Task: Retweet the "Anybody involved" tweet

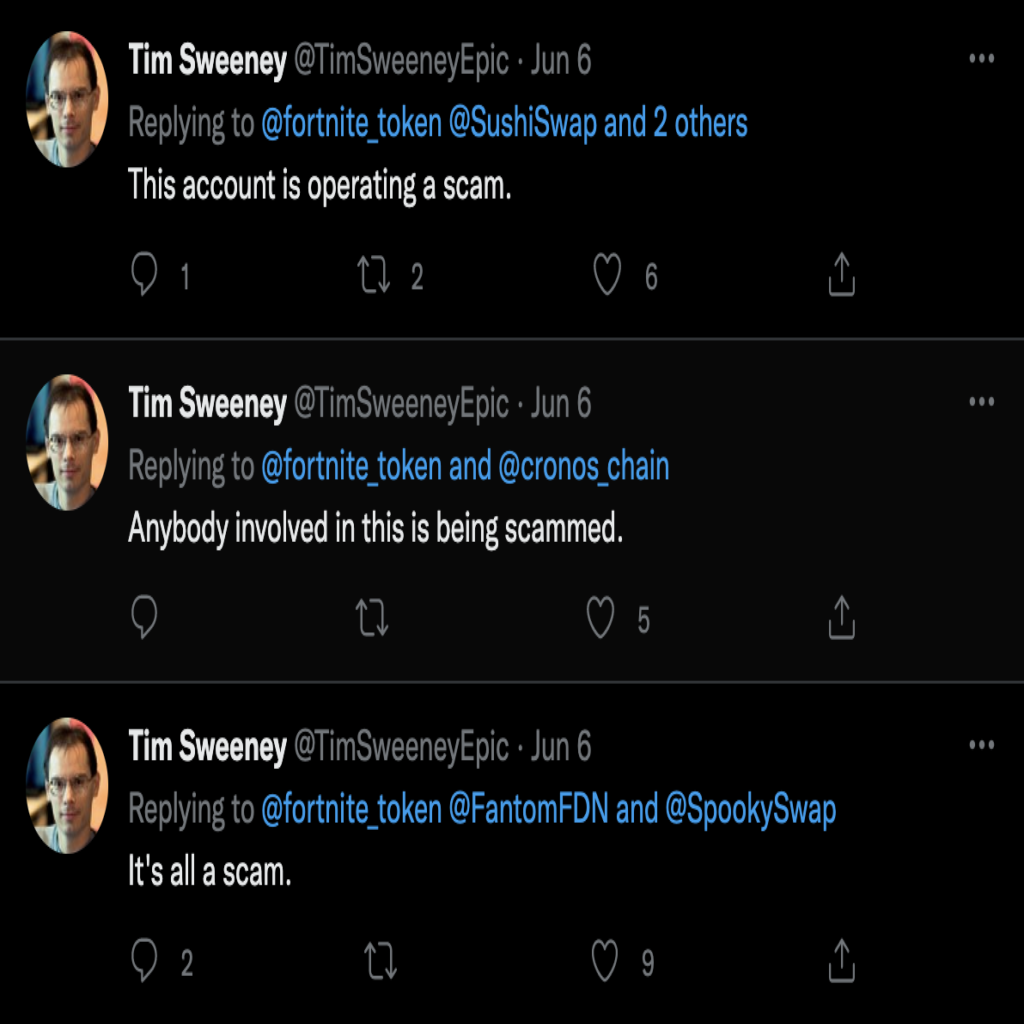Action: coord(373,619)
